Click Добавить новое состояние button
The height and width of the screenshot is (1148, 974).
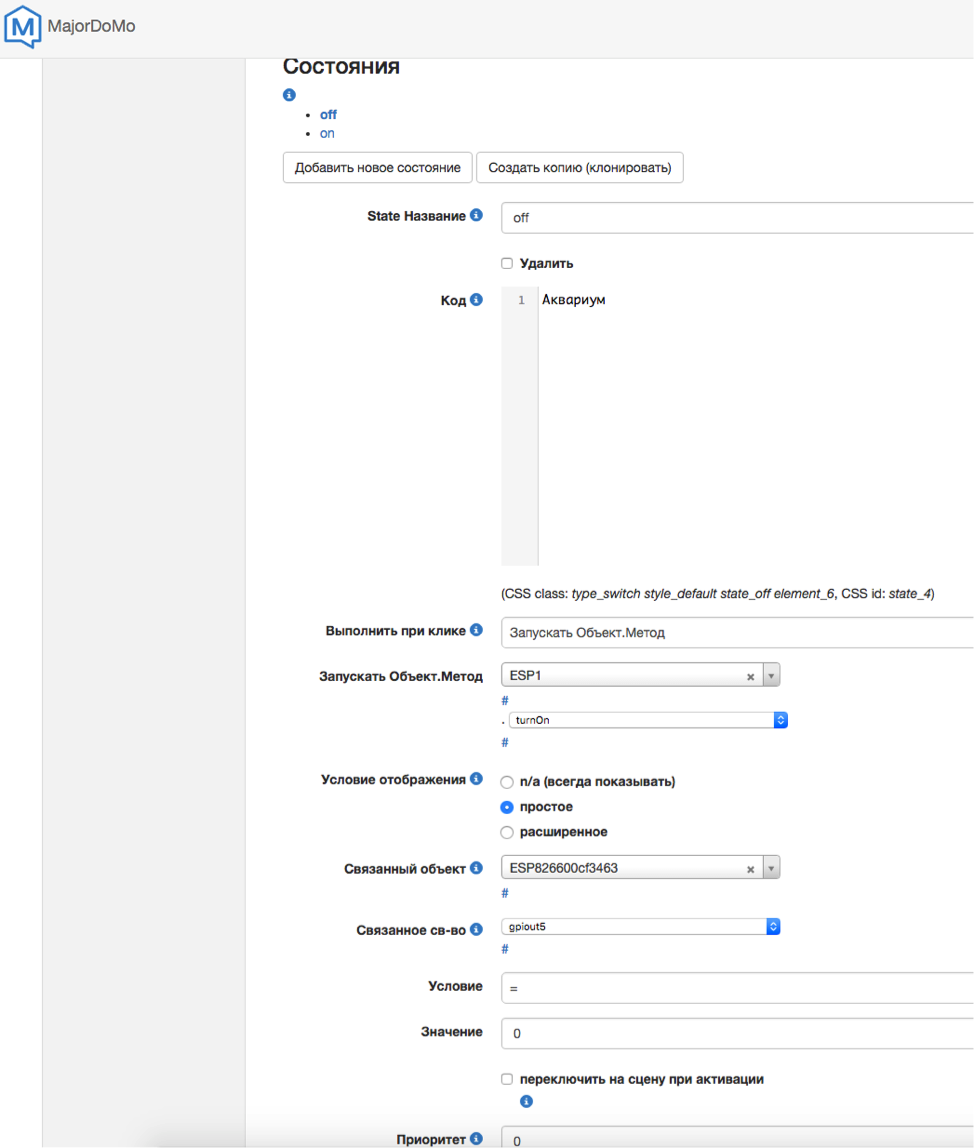[x=377, y=167]
